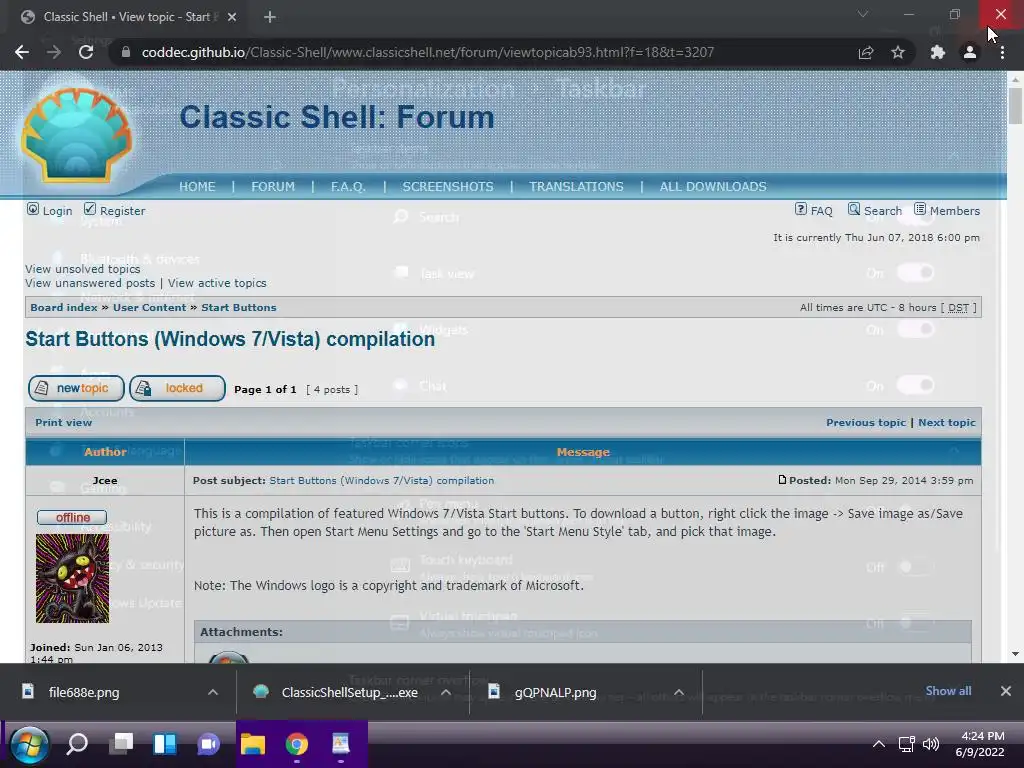1024x768 pixels.
Task: Open Start Buttons breadcrumb
Action: pyautogui.click(x=238, y=308)
